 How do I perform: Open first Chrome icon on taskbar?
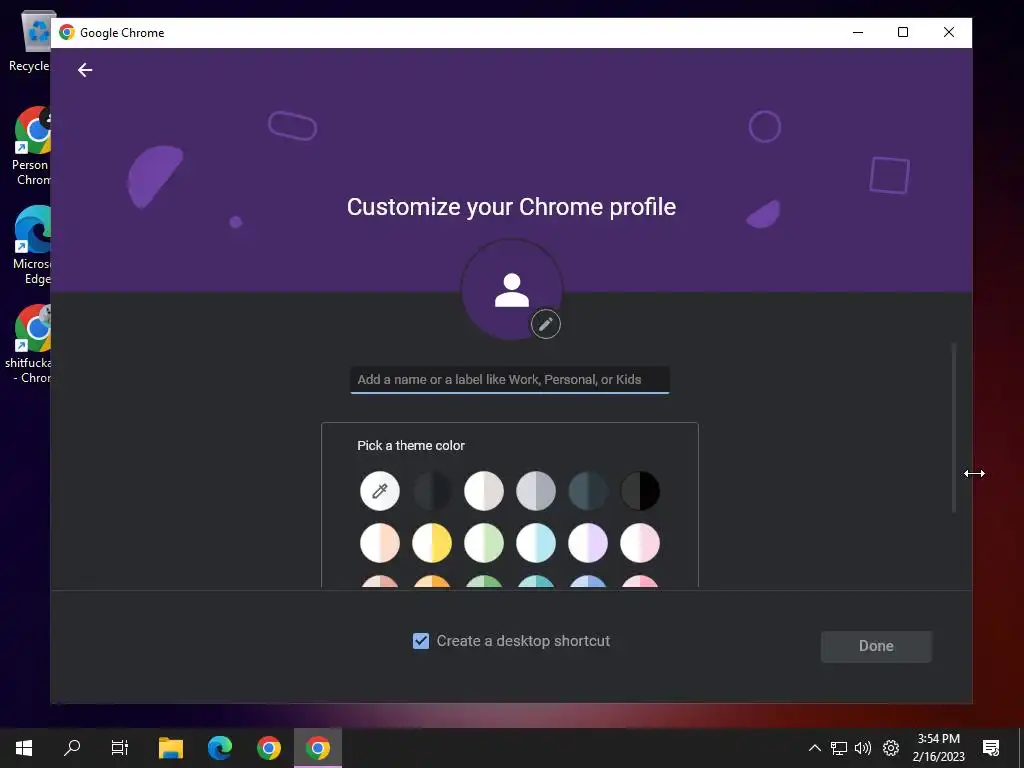tap(269, 748)
